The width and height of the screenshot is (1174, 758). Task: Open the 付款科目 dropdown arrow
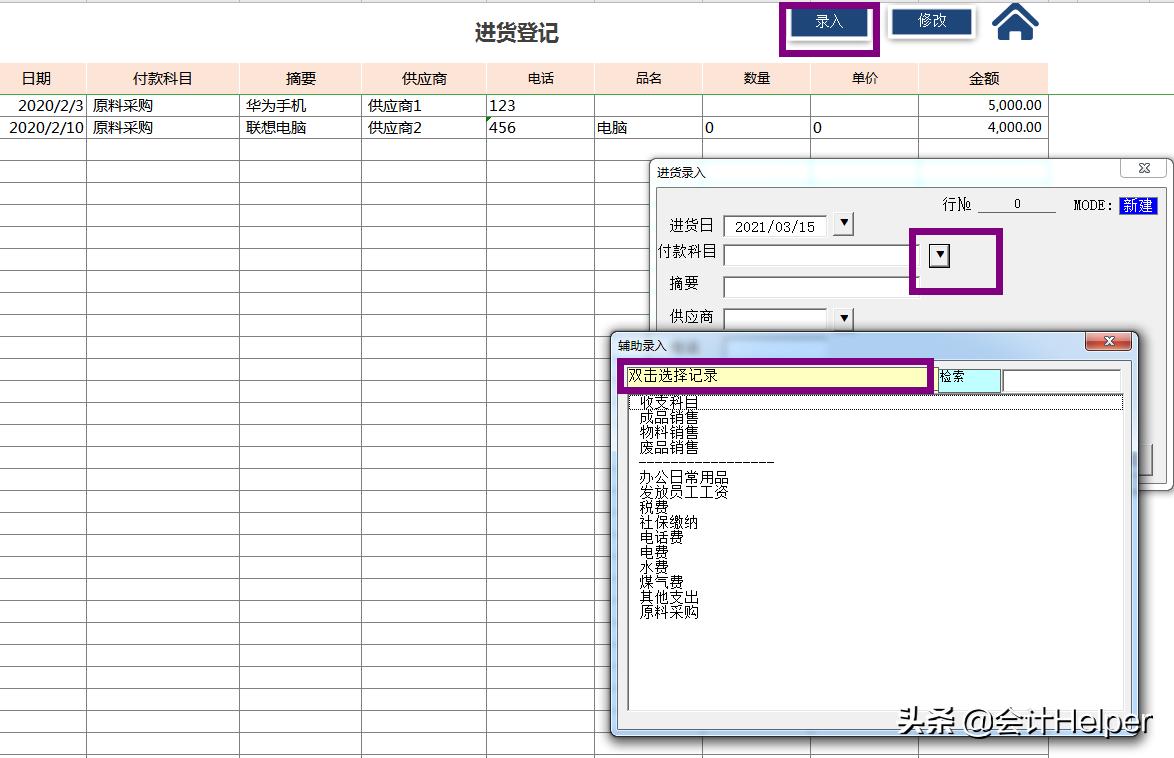(x=938, y=255)
